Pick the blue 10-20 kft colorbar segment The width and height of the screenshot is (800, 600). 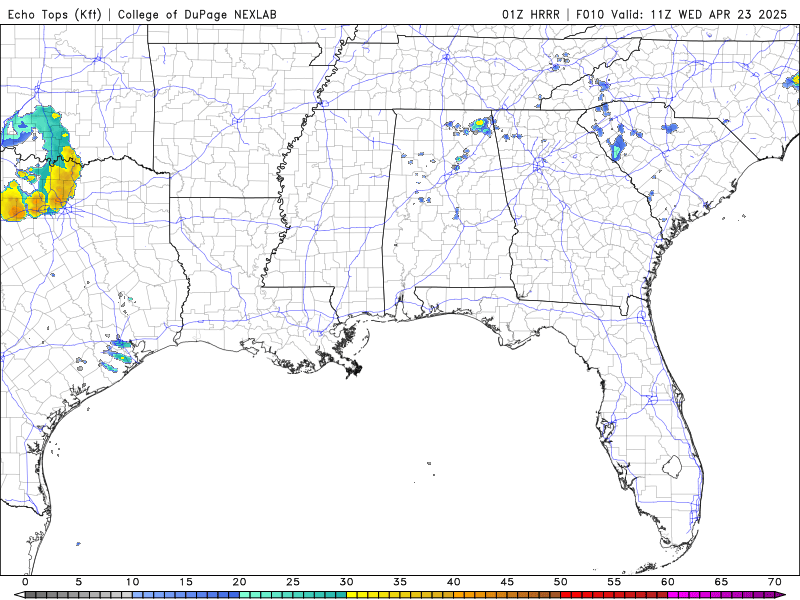[186, 595]
